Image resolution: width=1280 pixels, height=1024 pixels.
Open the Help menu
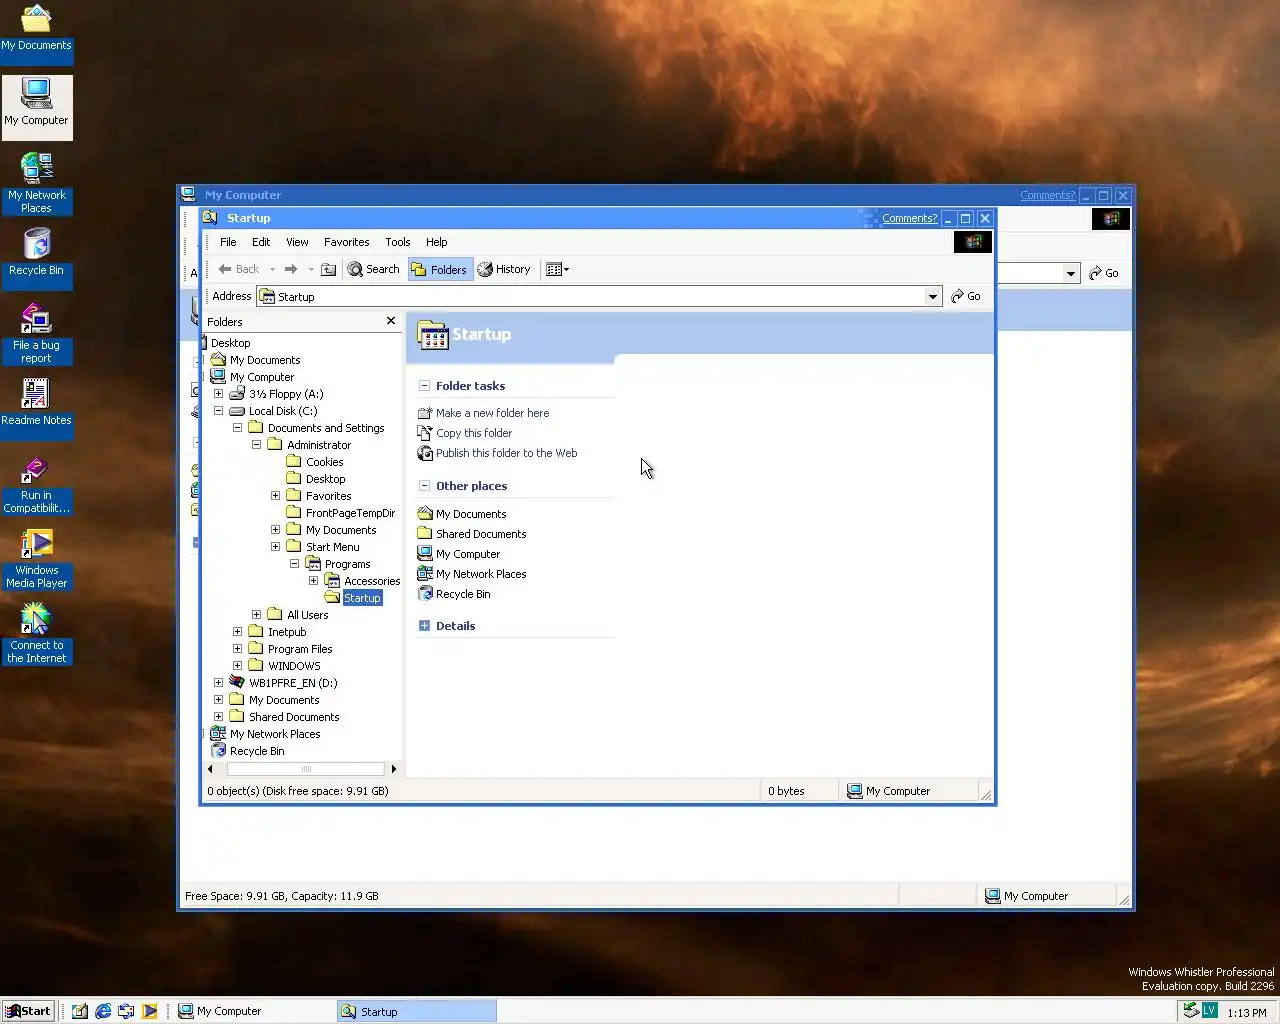[437, 242]
